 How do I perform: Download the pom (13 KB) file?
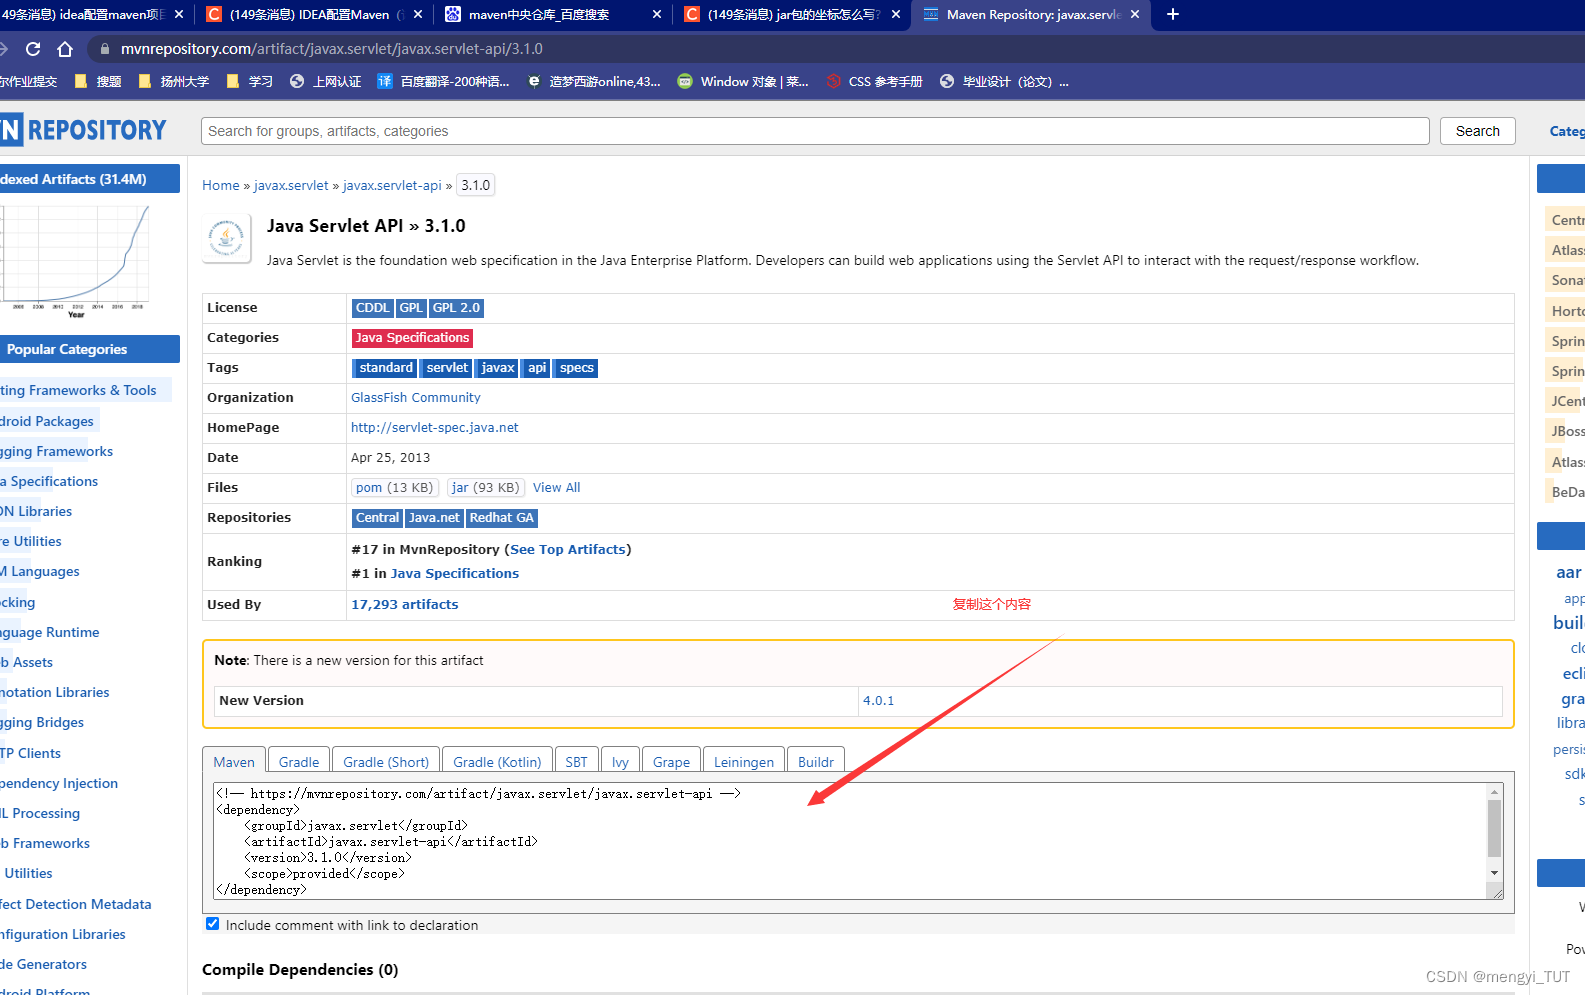(394, 487)
